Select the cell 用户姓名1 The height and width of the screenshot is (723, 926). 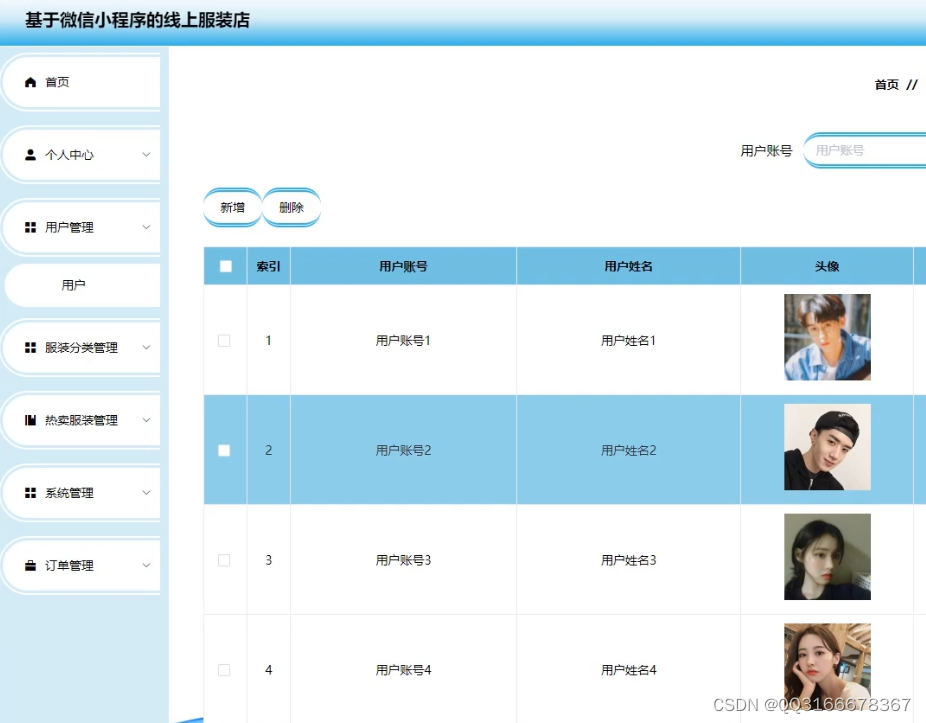click(628, 341)
